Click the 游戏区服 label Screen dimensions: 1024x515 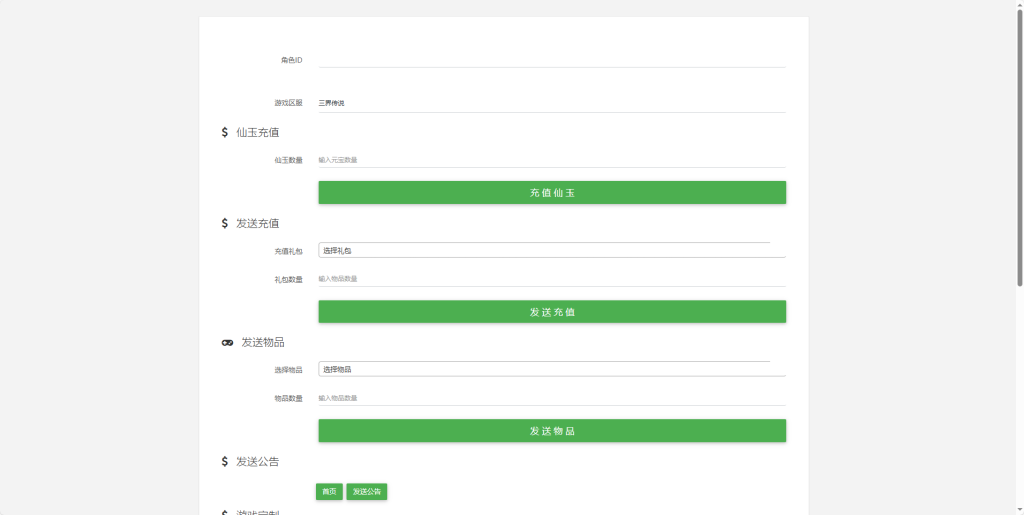288,103
